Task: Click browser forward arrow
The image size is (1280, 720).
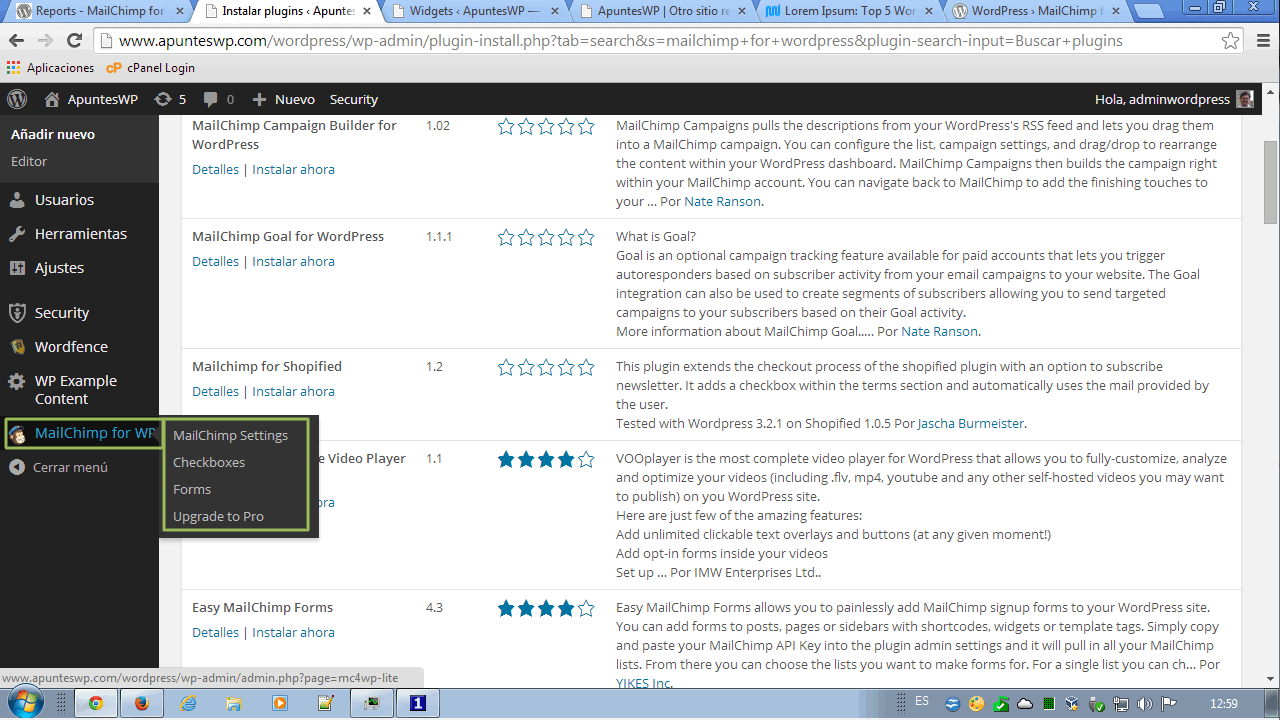Action: pyautogui.click(x=46, y=41)
